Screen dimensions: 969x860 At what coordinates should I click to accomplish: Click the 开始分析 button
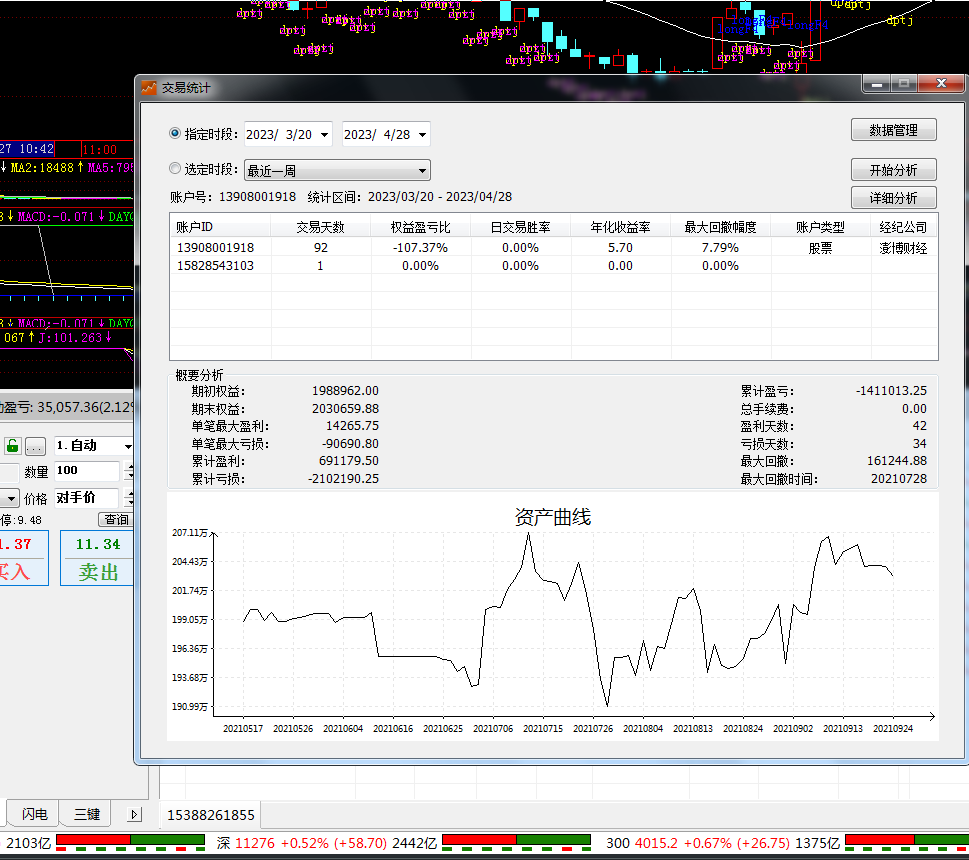click(894, 170)
